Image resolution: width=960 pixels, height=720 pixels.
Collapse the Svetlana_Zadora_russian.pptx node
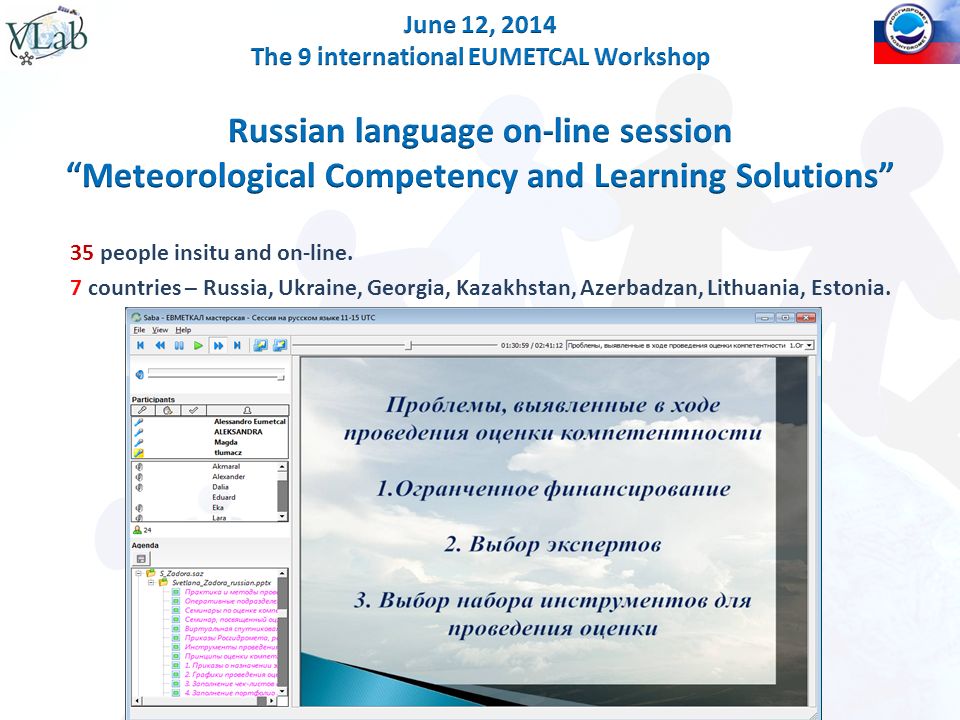tap(151, 582)
